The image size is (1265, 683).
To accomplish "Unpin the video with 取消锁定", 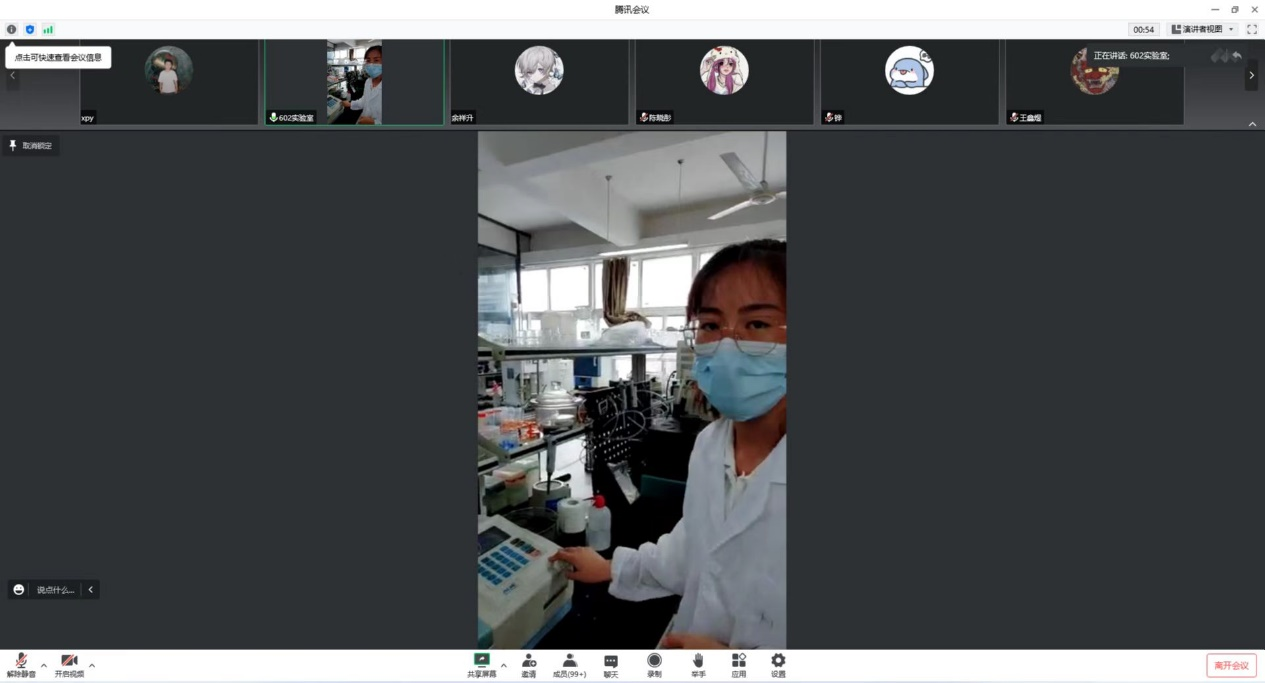I will pyautogui.click(x=31, y=146).
